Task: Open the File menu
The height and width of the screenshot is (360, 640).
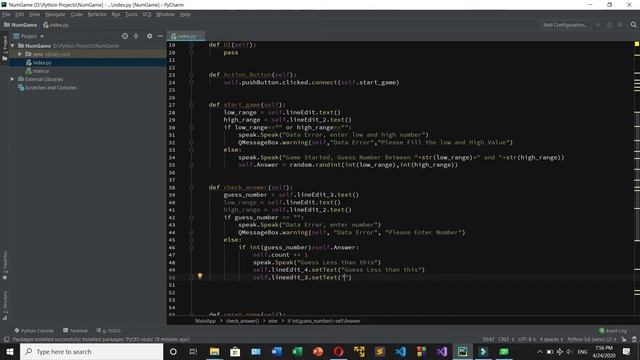Action: click(7, 14)
